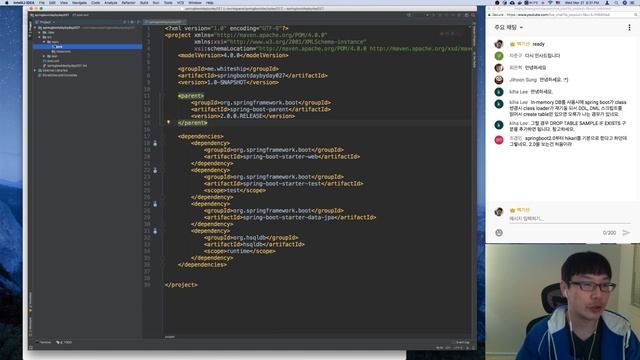Image resolution: width=640 pixels, height=360 pixels.
Task: Open the Edit menu
Action: (x=52, y=2)
